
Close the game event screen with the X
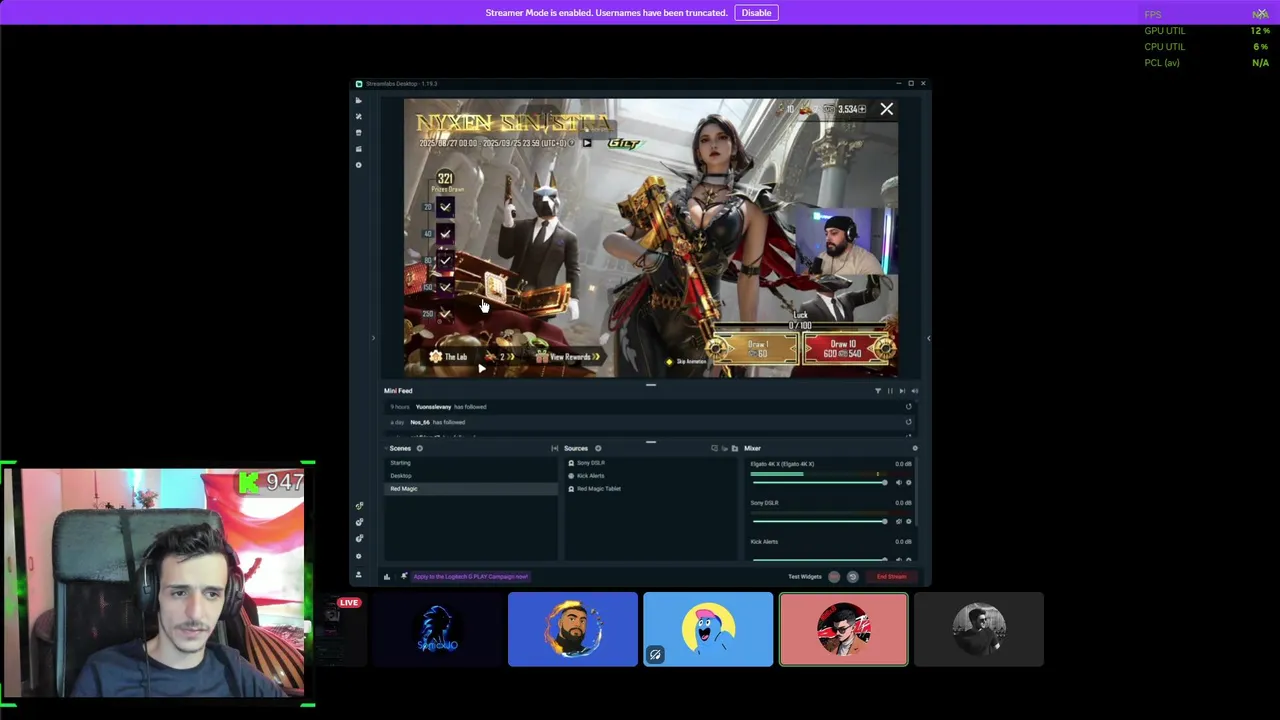(886, 109)
